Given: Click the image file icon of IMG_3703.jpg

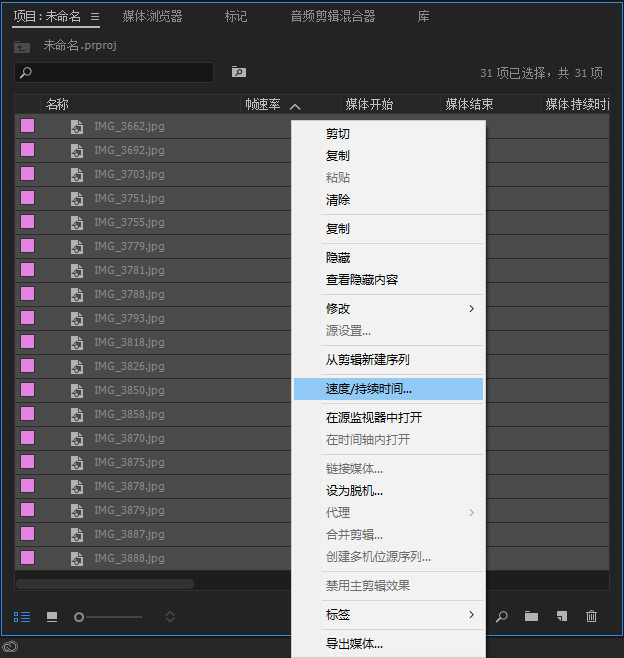Looking at the screenshot, I should pos(77,175).
